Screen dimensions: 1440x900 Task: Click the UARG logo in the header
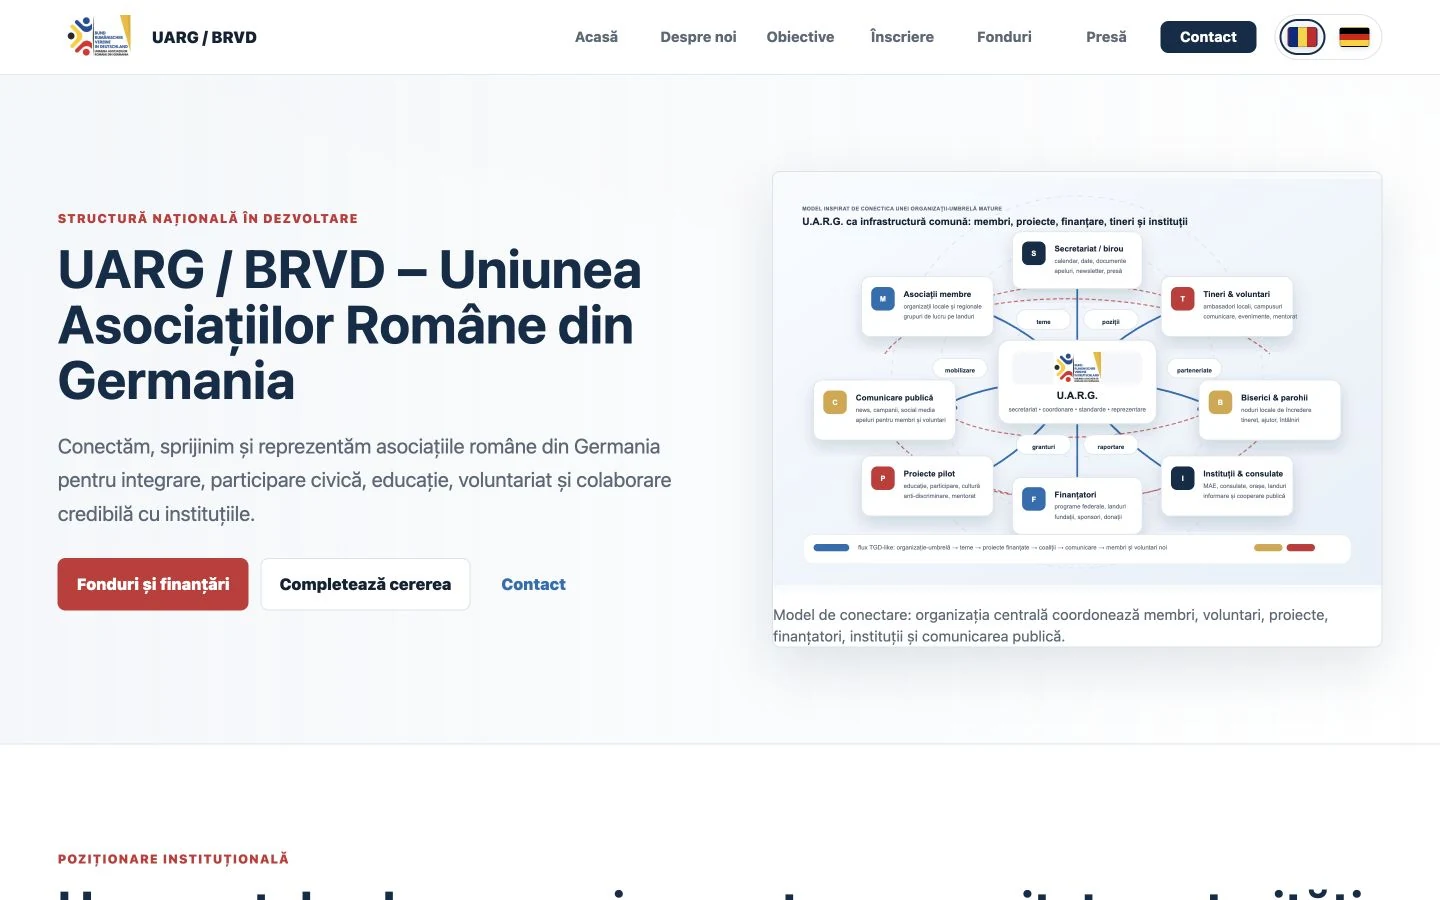[99, 37]
